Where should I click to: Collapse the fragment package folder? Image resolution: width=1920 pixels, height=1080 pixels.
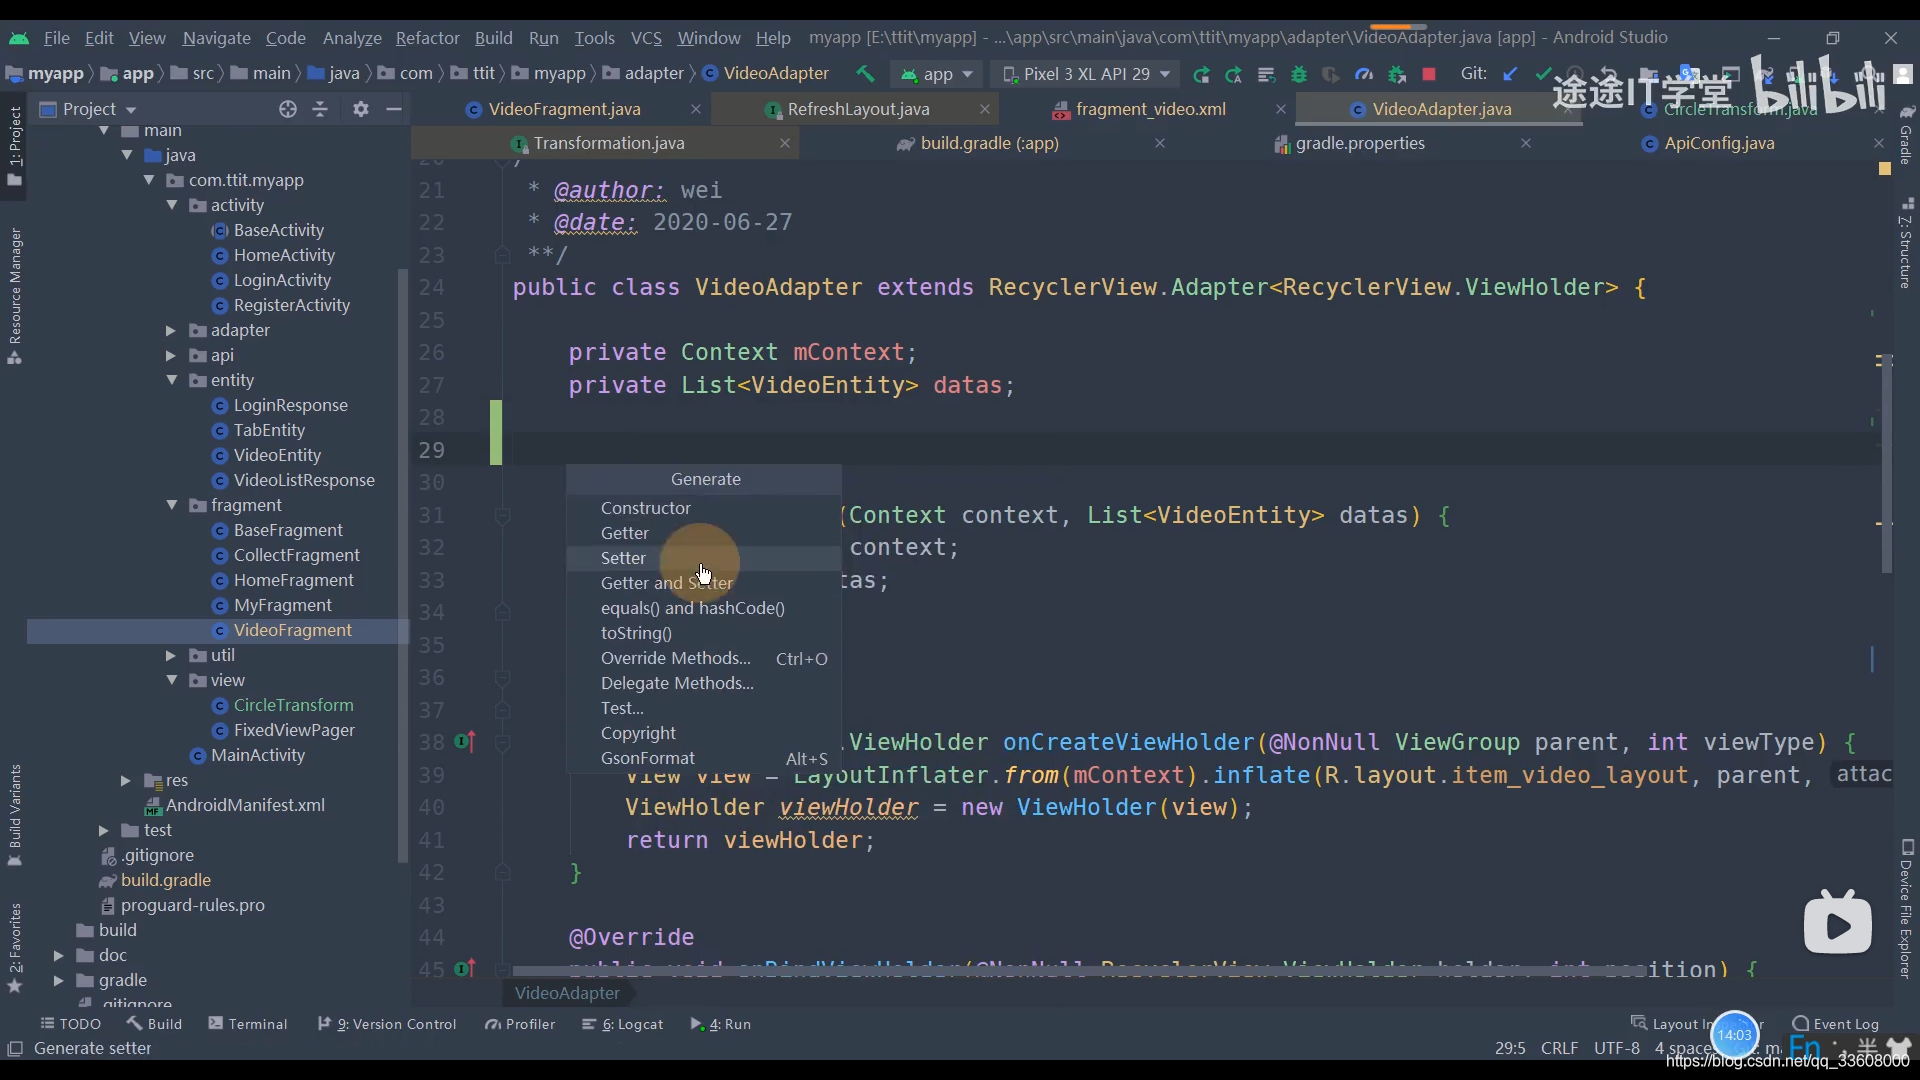(171, 505)
